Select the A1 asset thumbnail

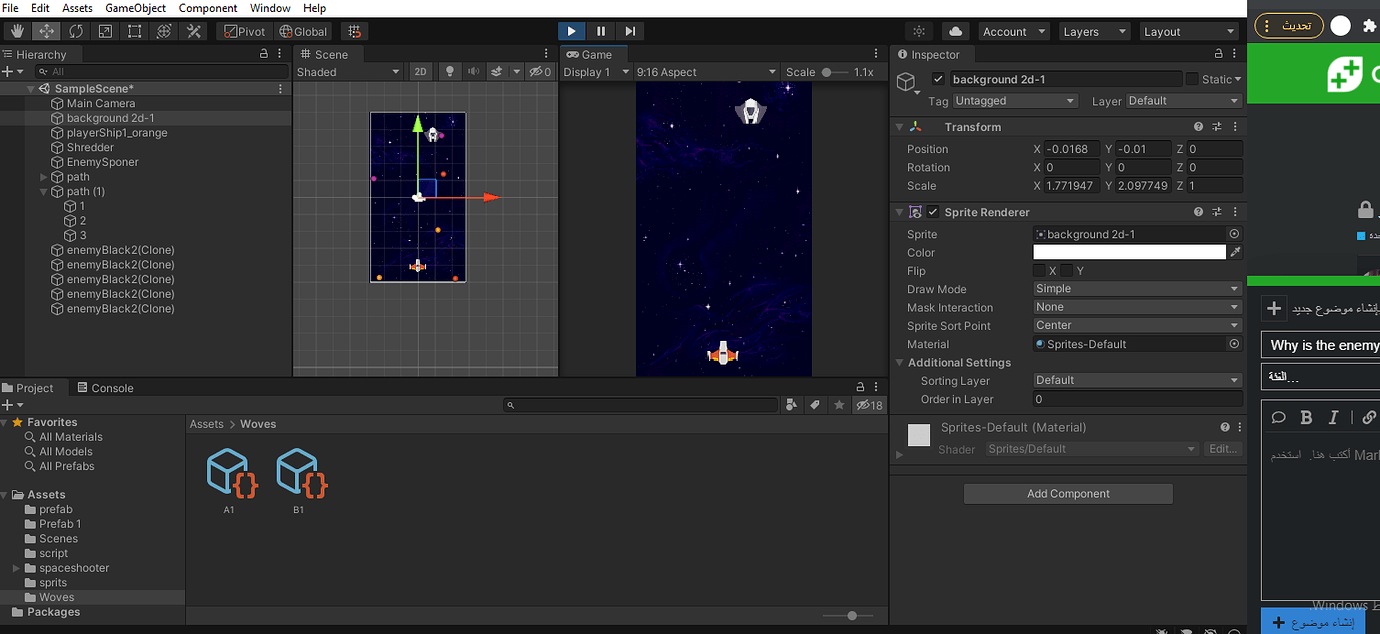(229, 474)
